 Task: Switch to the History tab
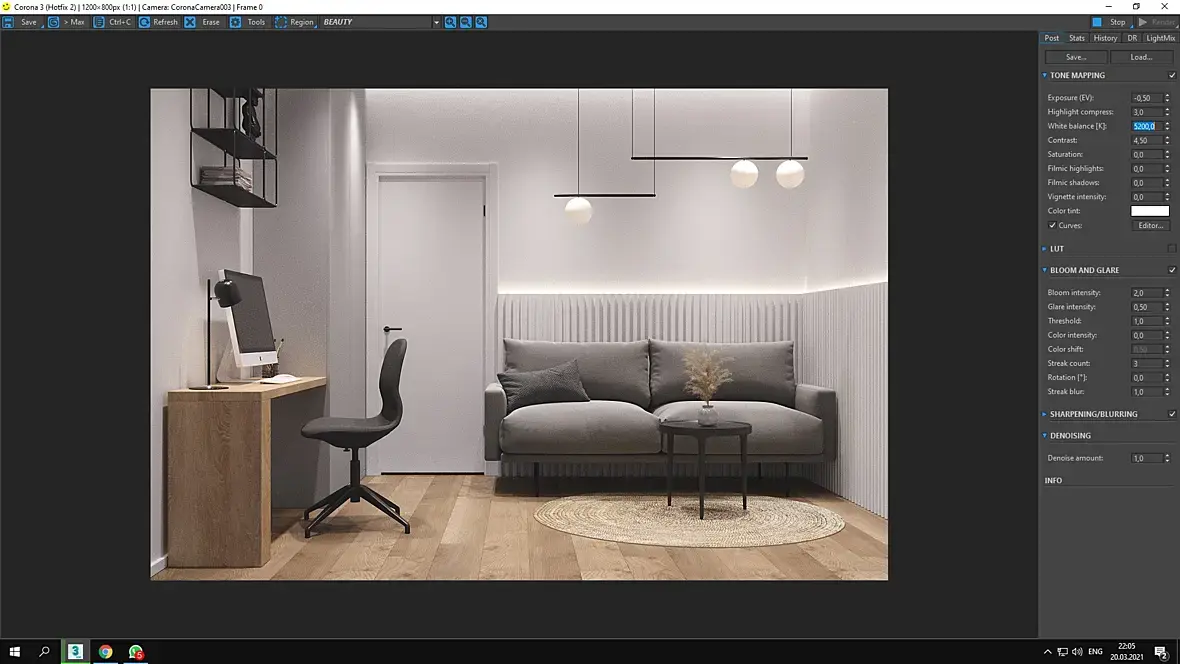tap(1105, 38)
